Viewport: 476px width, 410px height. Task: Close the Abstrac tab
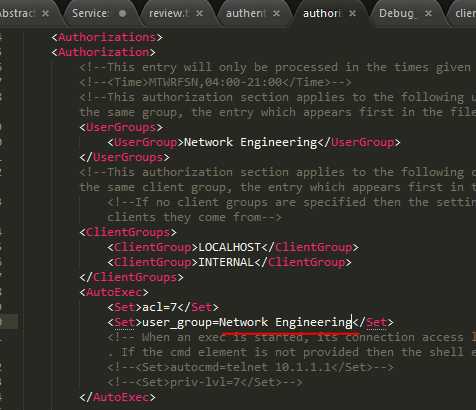pyautogui.click(x=45, y=13)
